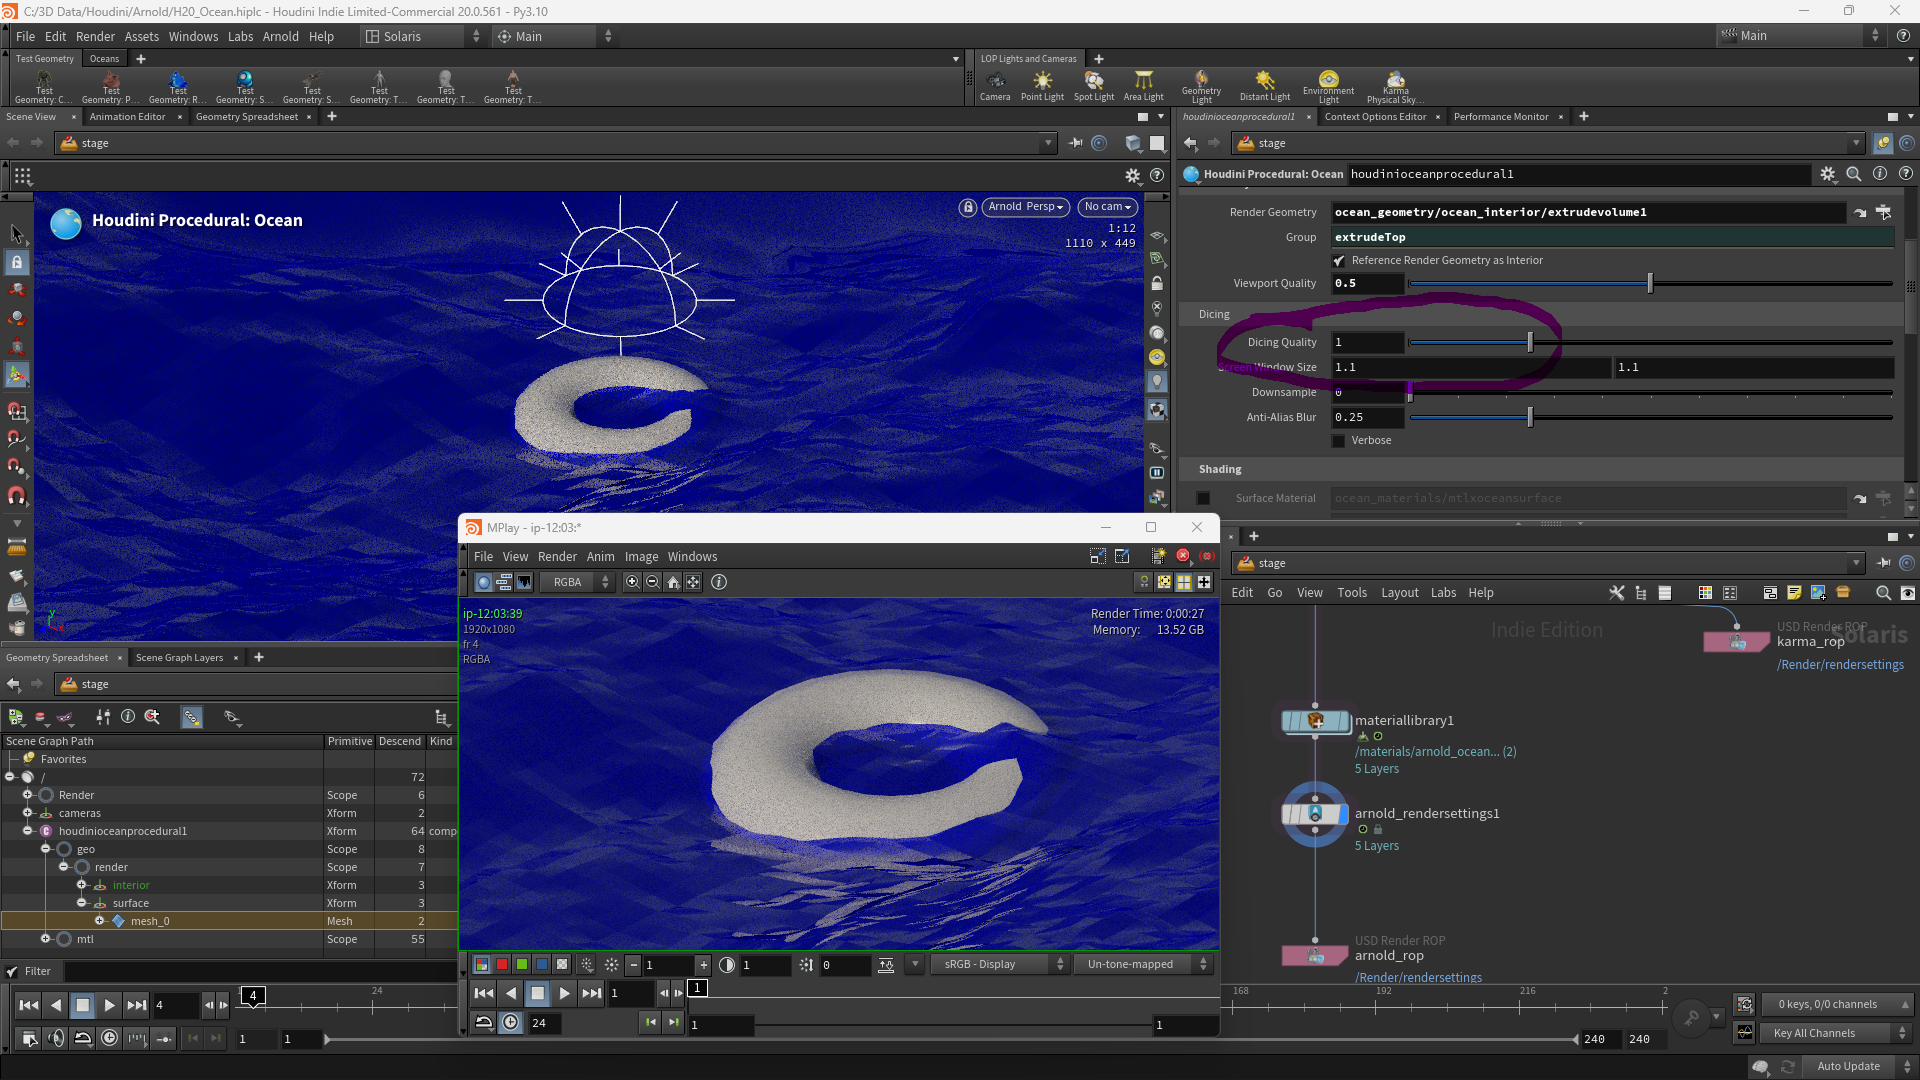Click the Group field containing extrudeTop

click(1612, 237)
